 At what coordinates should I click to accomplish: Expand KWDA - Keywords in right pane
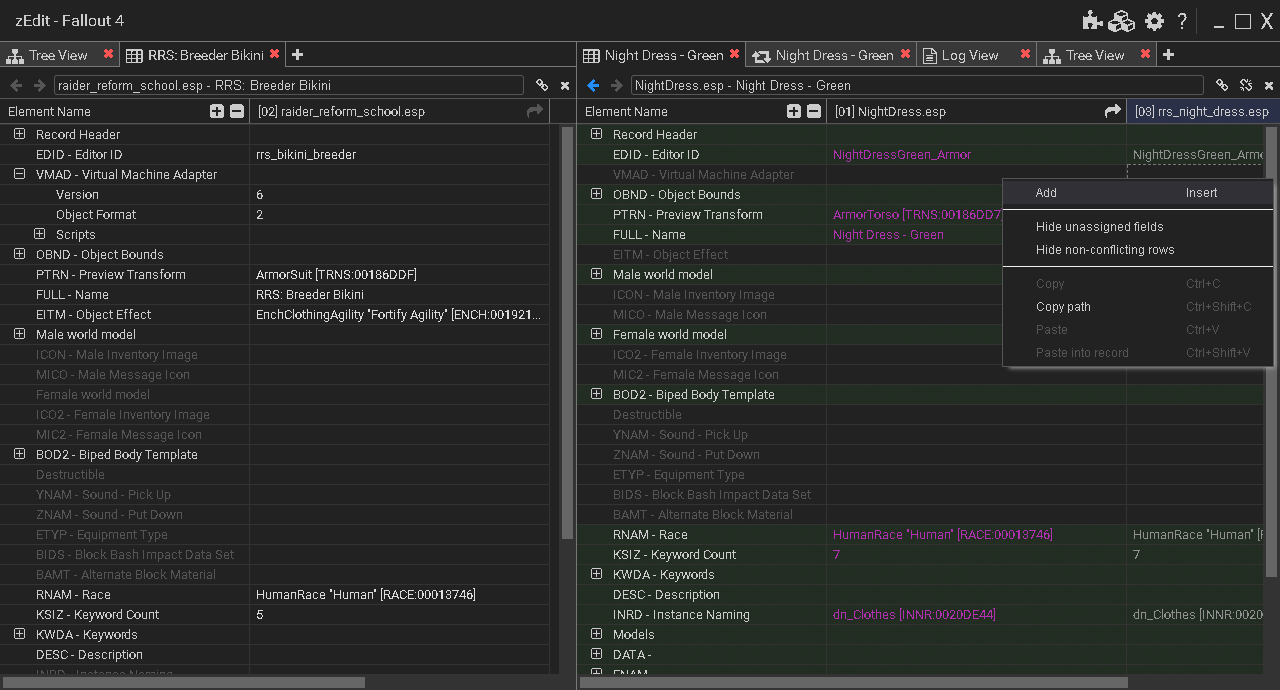(597, 574)
